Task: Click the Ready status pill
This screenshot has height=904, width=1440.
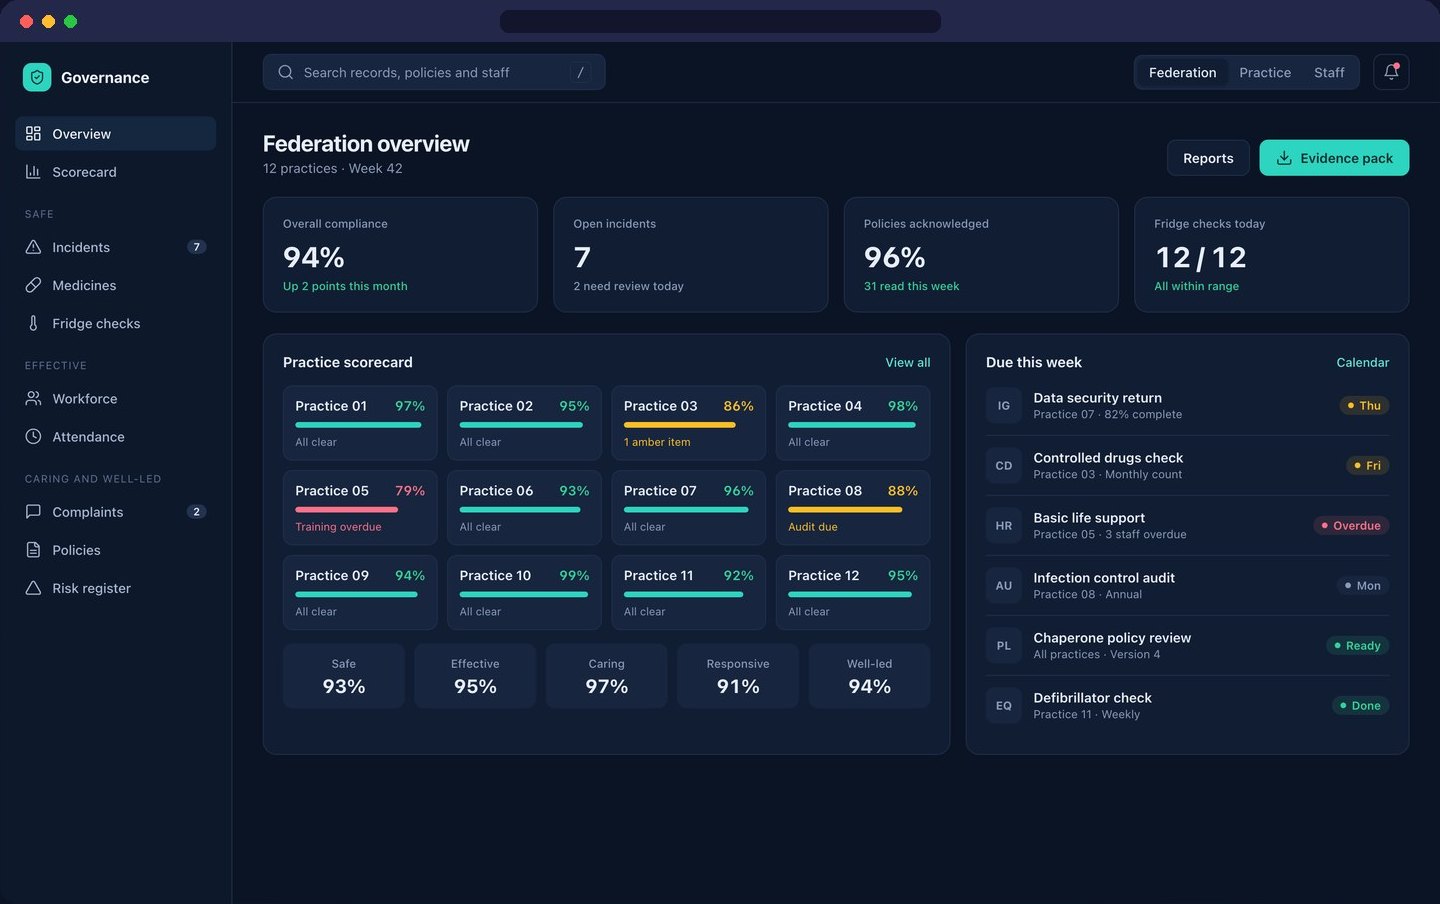Action: (1357, 645)
